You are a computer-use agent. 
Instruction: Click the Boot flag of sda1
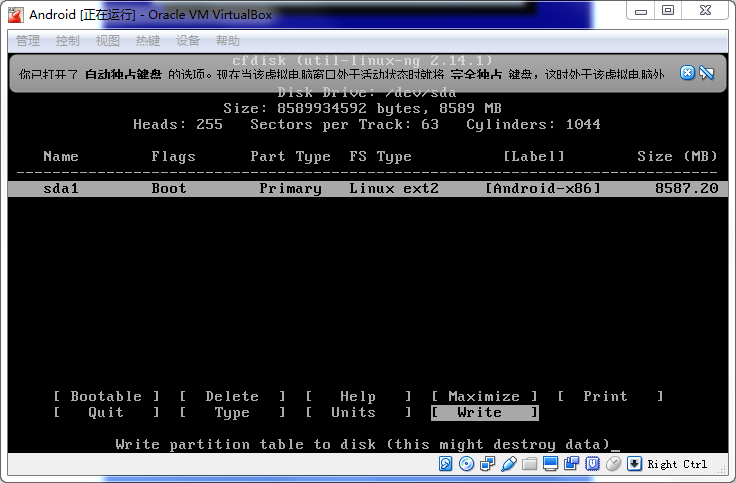169,189
